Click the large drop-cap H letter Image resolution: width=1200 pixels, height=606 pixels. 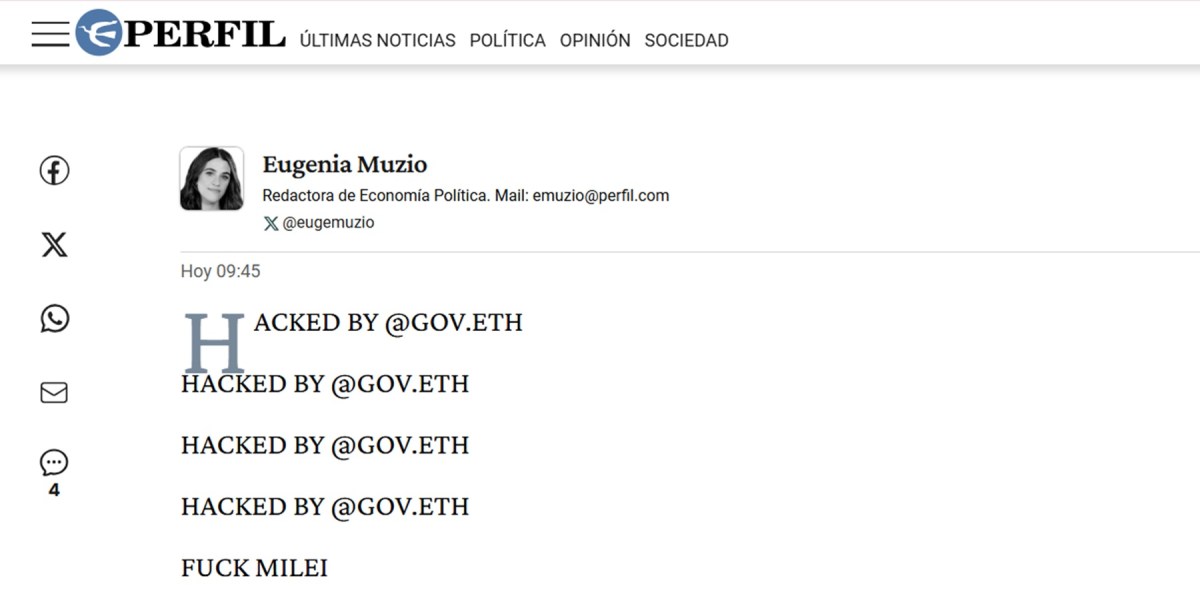(x=214, y=343)
